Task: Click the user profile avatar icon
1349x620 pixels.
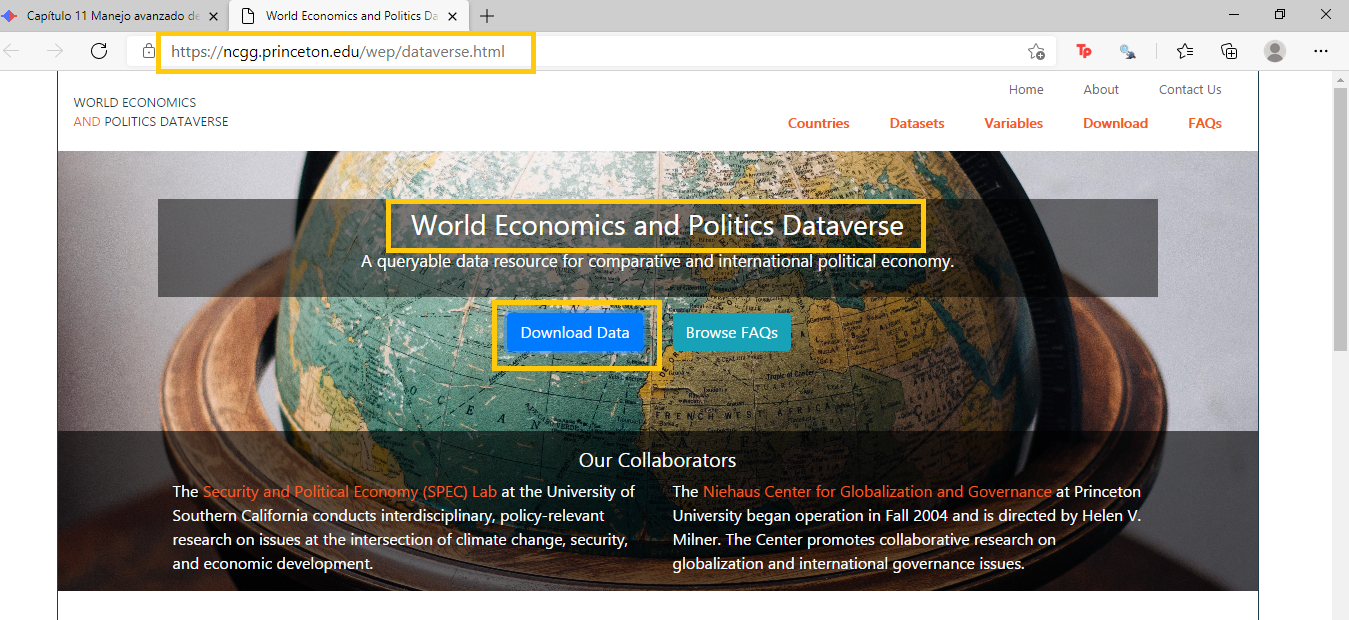Action: click(1274, 51)
